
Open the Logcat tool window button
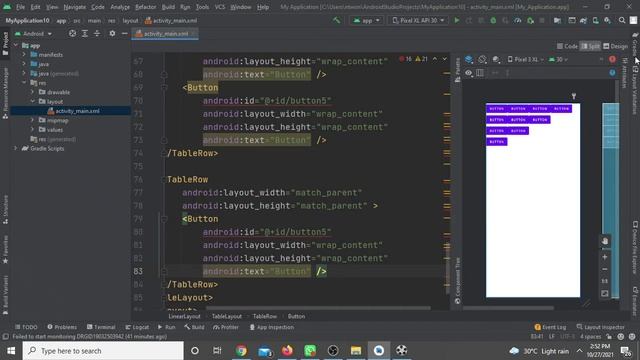tap(137, 327)
